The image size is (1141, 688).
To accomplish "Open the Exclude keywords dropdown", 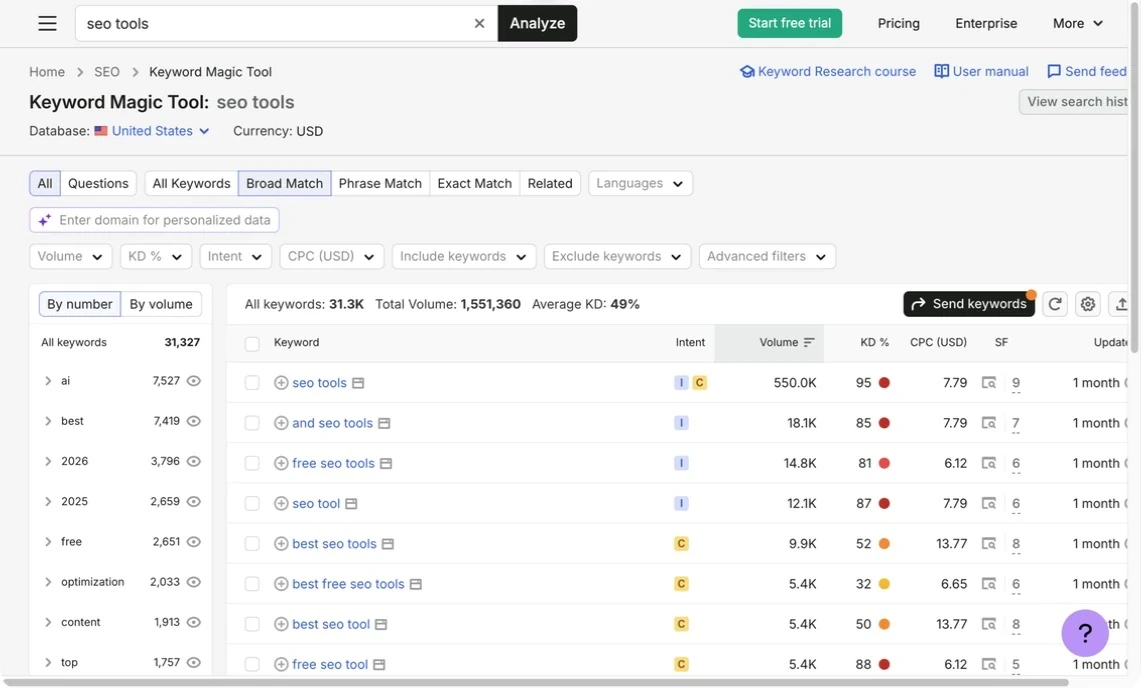I will pos(617,256).
